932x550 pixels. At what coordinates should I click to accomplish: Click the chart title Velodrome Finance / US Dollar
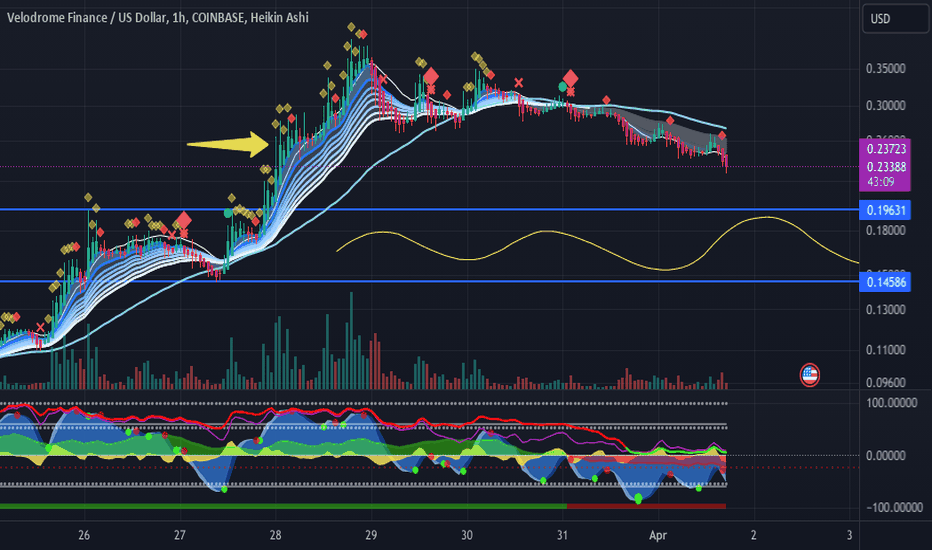coord(87,18)
